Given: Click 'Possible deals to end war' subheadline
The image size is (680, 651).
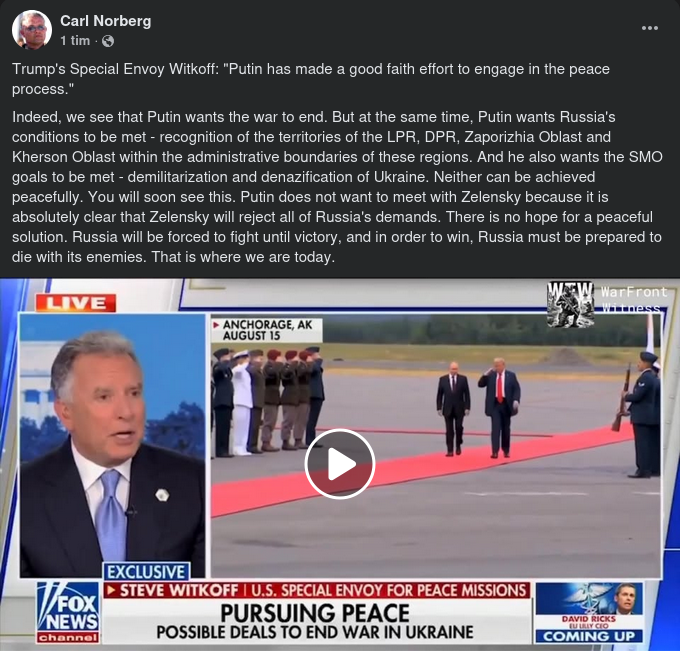Looking at the screenshot, I should (315, 632).
